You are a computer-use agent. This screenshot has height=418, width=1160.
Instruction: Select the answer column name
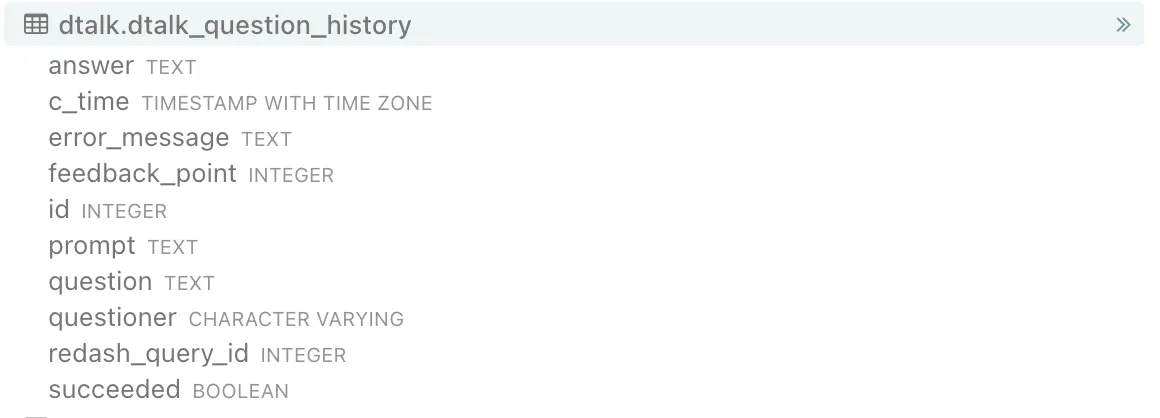[x=91, y=67]
